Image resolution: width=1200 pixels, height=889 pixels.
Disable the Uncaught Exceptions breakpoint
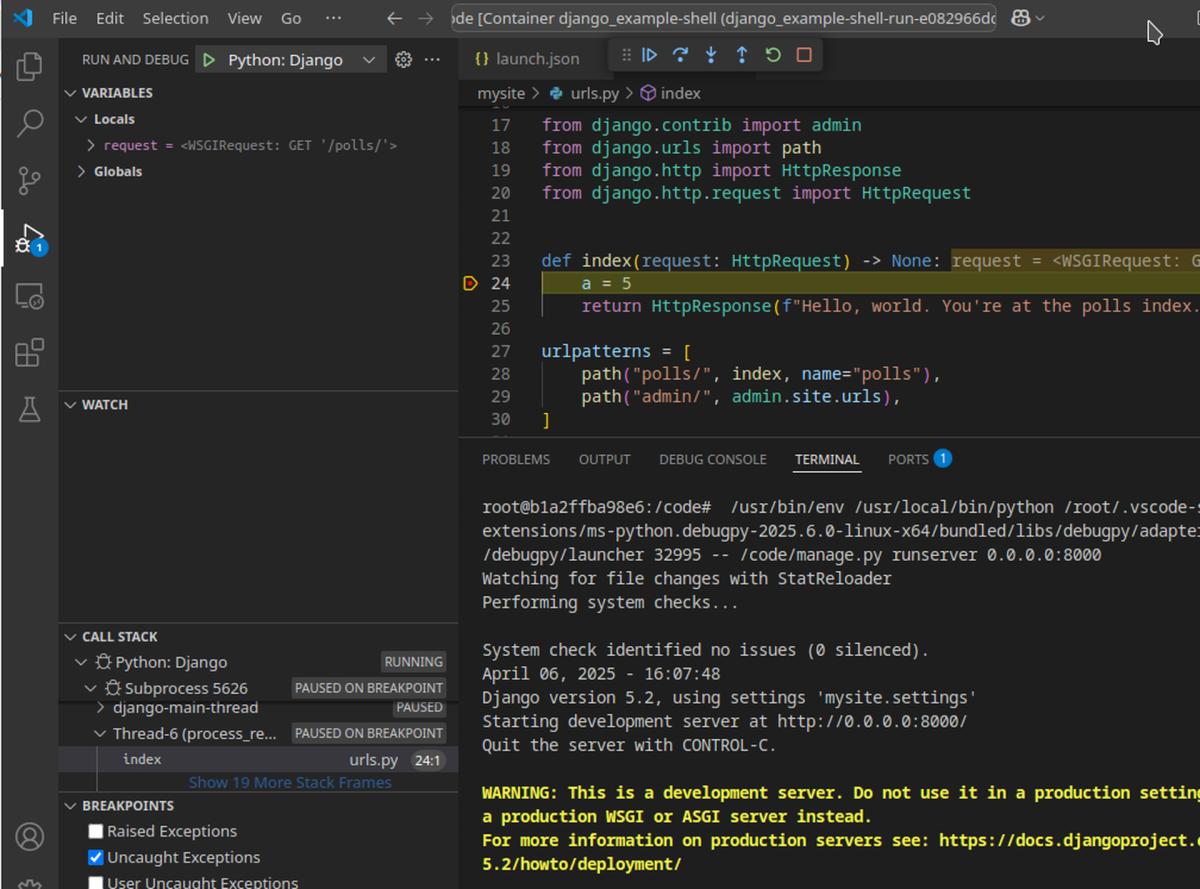pos(95,857)
